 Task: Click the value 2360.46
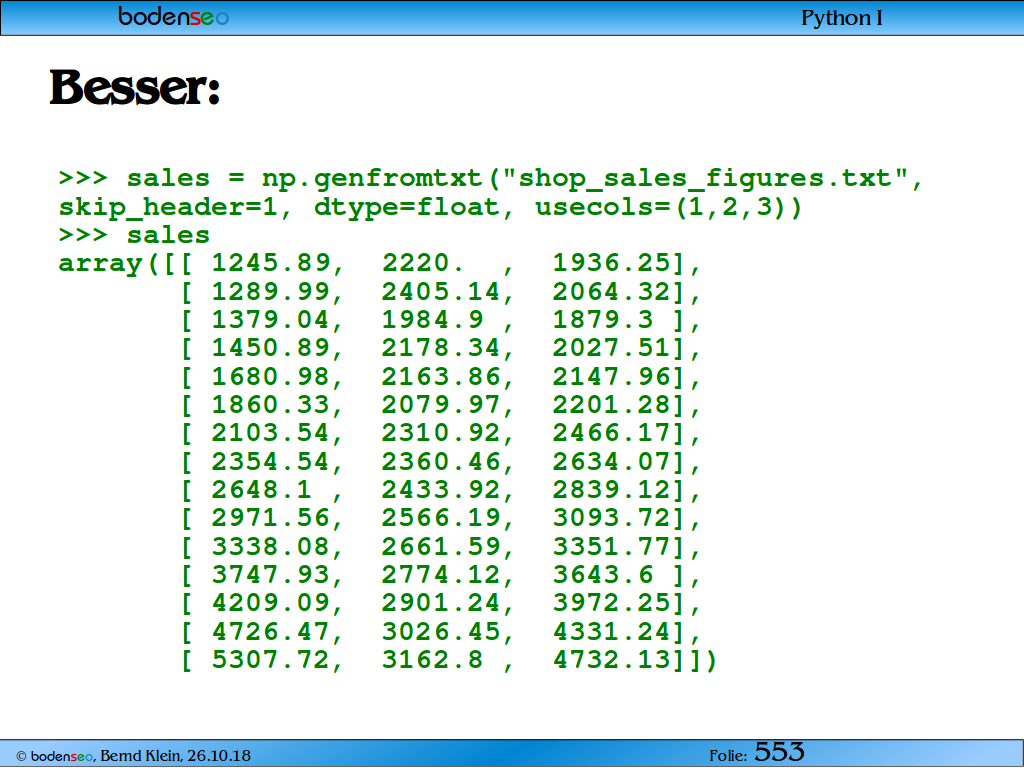coord(441,461)
